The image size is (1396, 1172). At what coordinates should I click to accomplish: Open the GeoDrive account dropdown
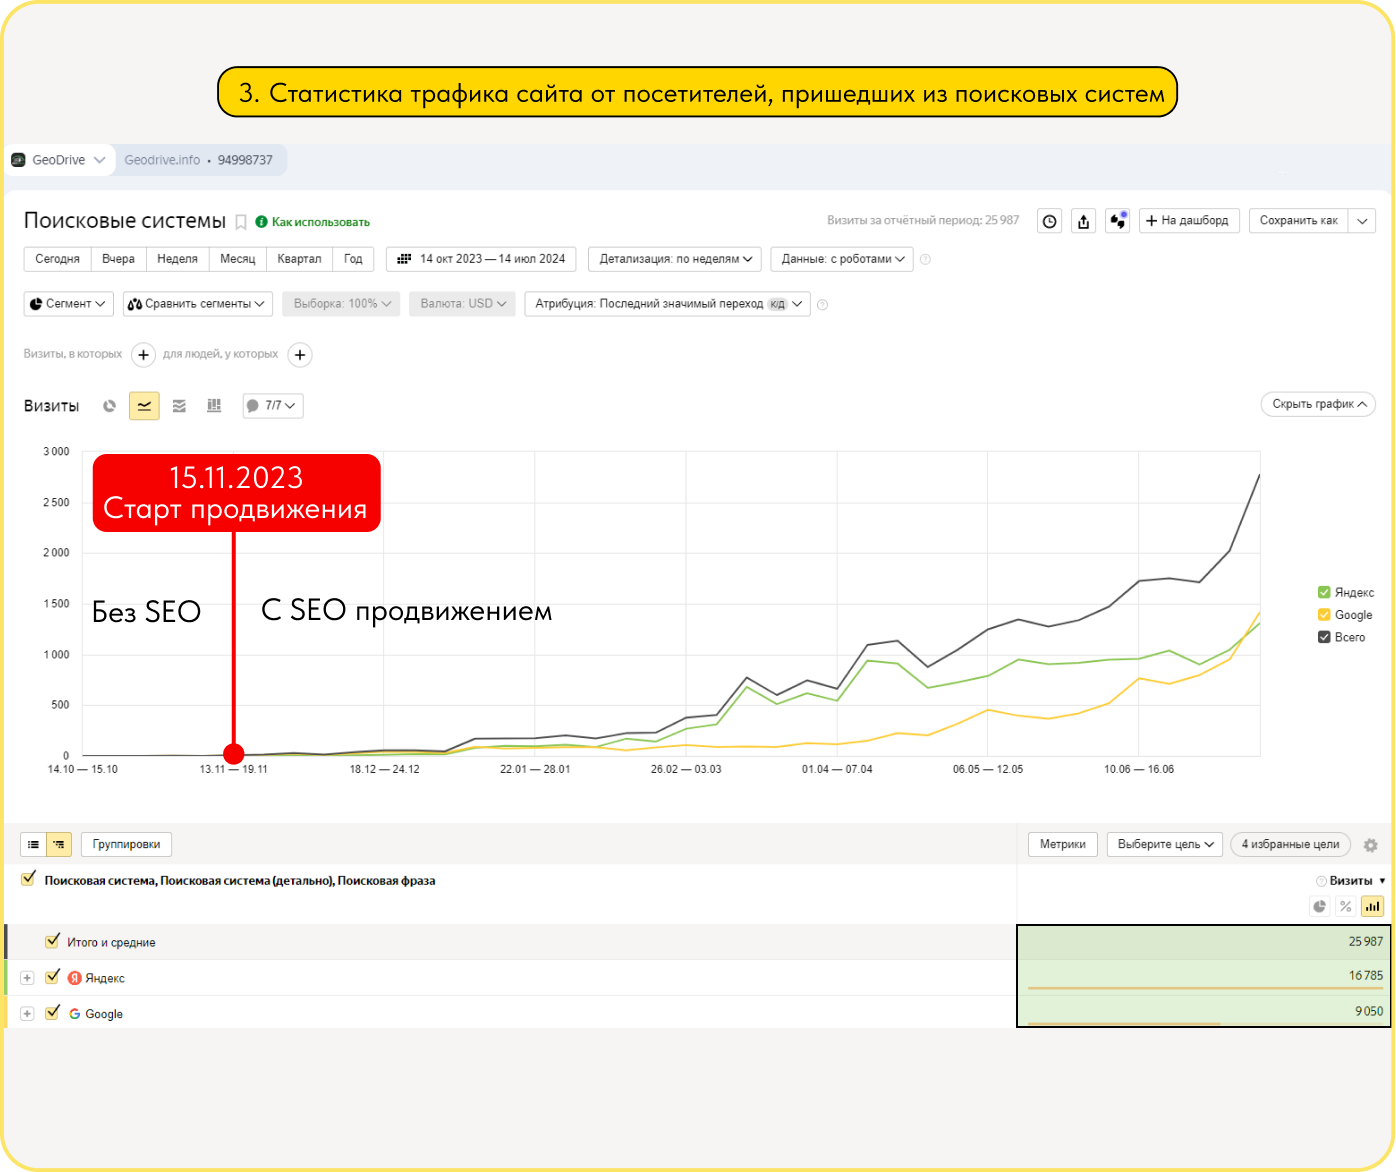[x=58, y=160]
